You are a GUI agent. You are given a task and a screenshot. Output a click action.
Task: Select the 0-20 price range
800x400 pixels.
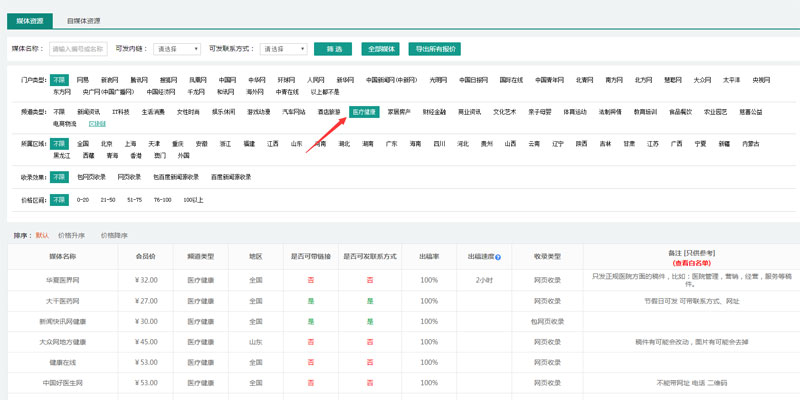pyautogui.click(x=83, y=200)
